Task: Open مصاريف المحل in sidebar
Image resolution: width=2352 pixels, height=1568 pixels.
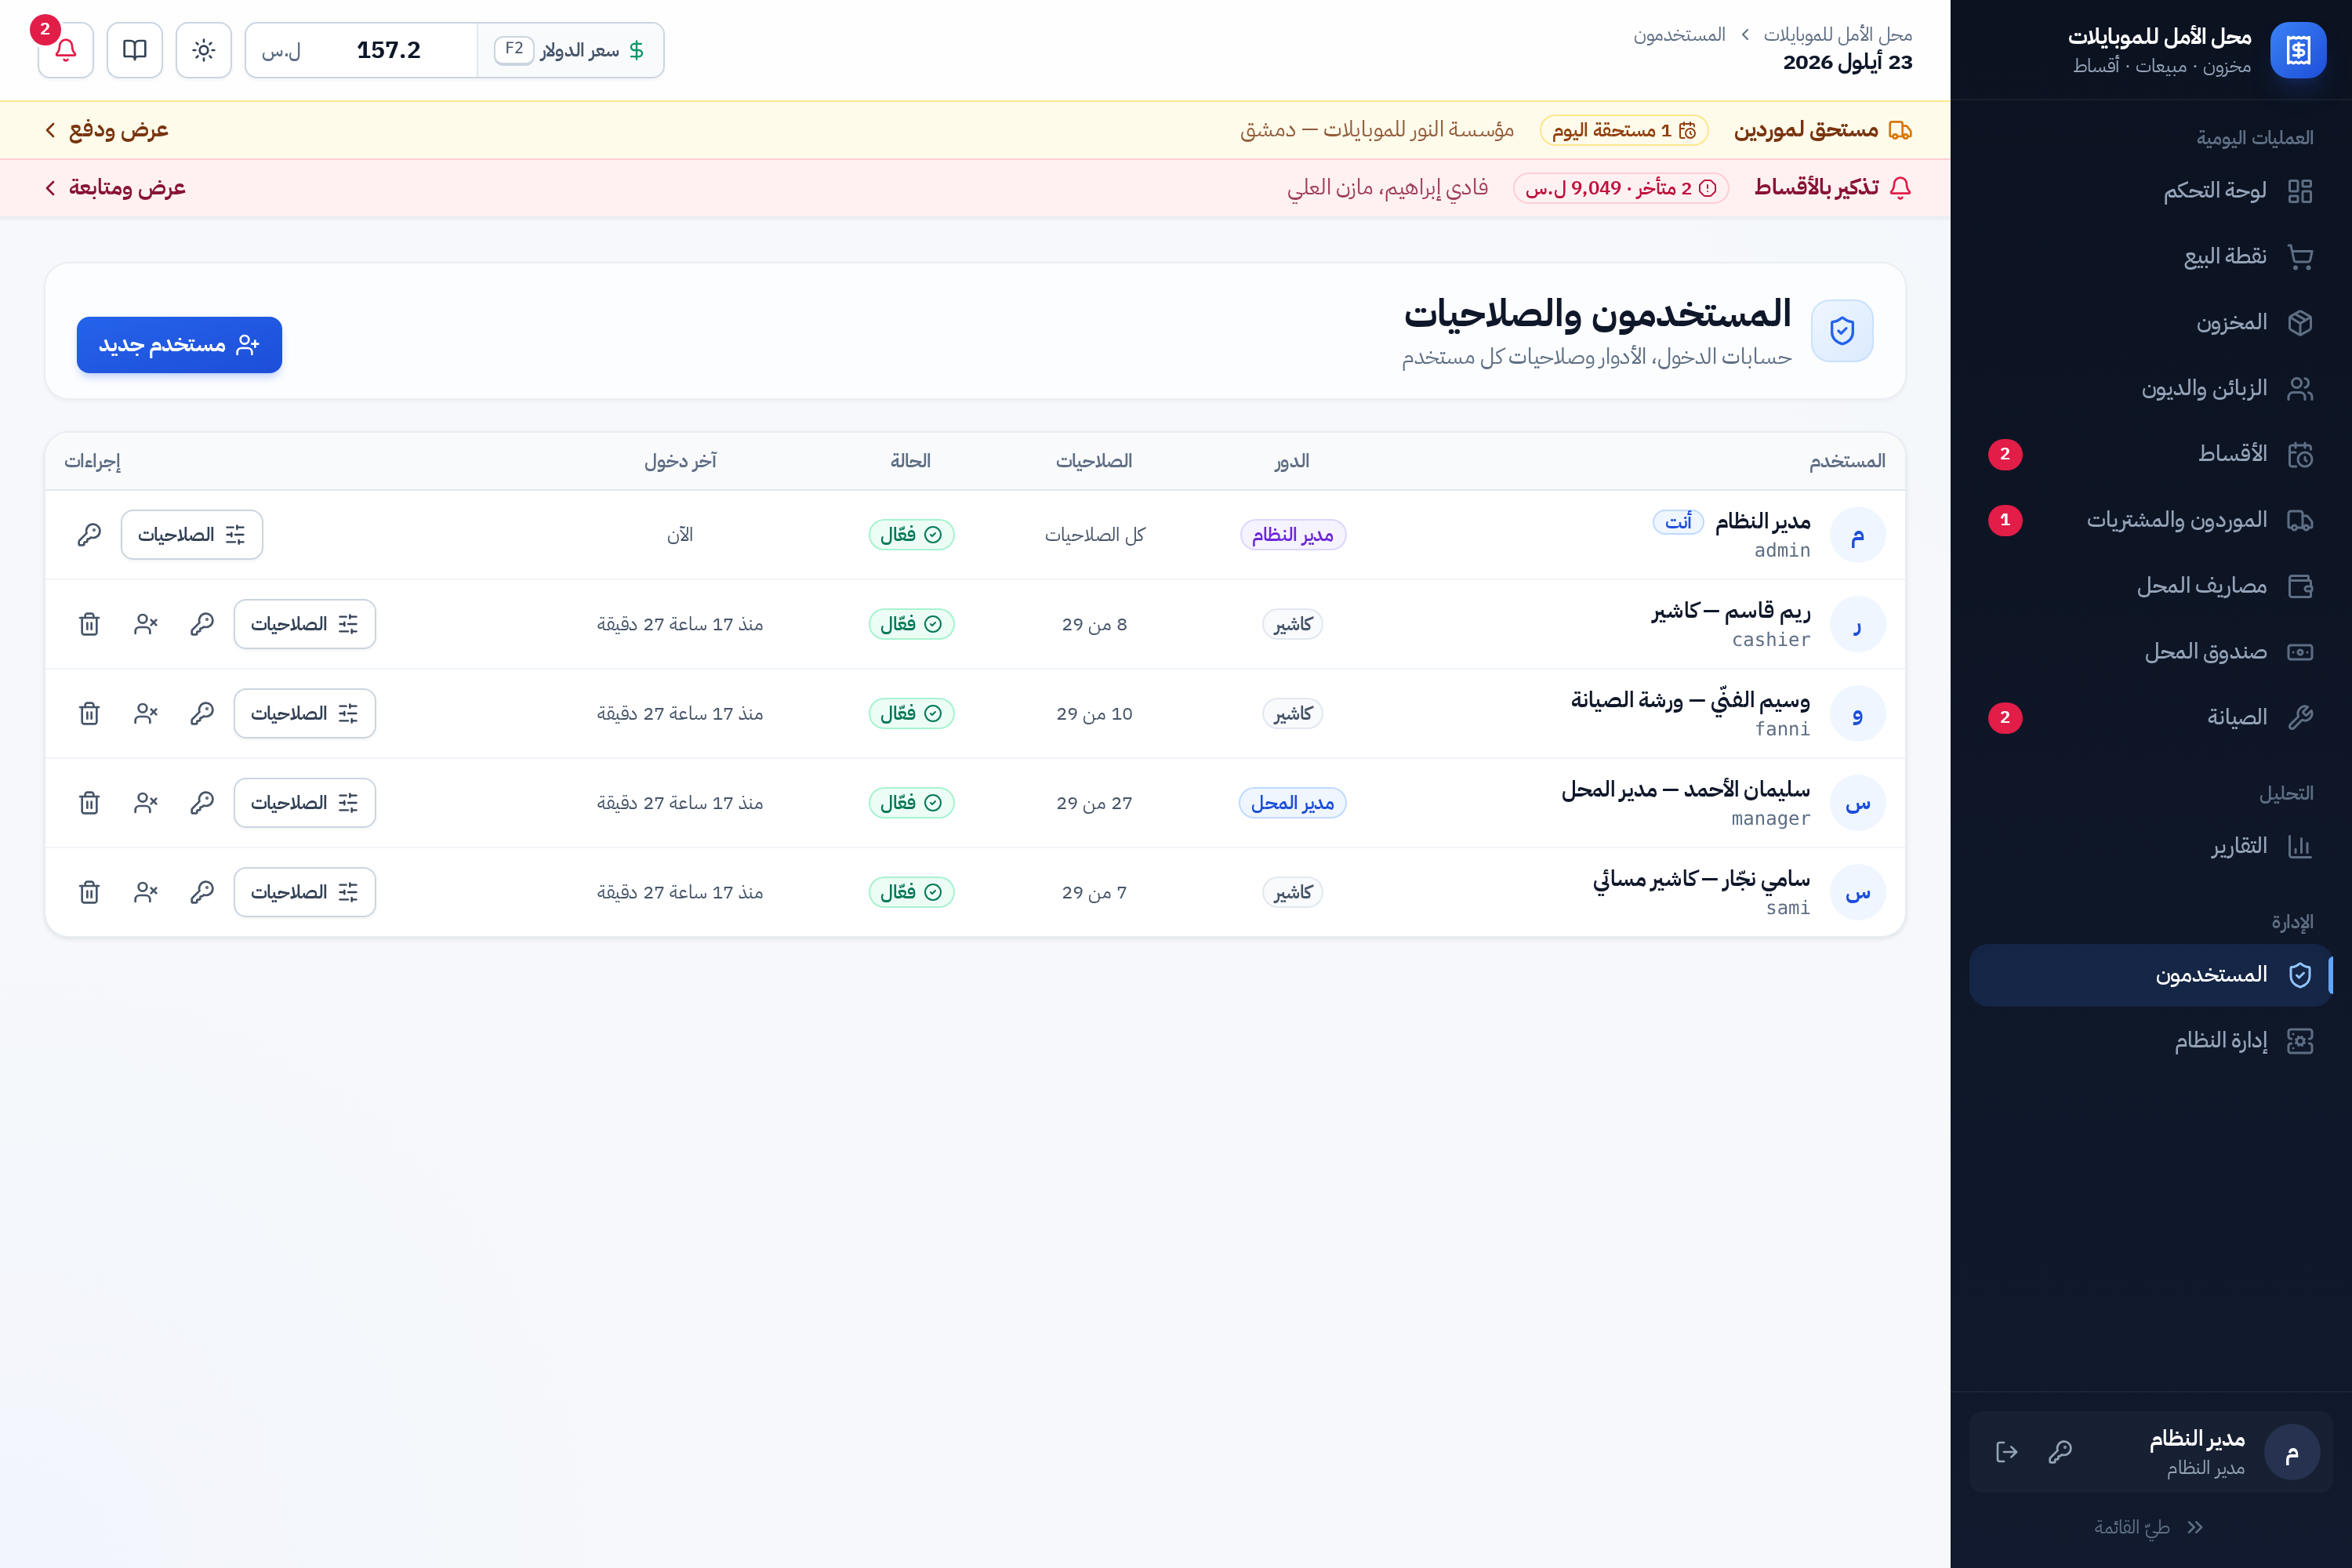Action: (x=2151, y=586)
